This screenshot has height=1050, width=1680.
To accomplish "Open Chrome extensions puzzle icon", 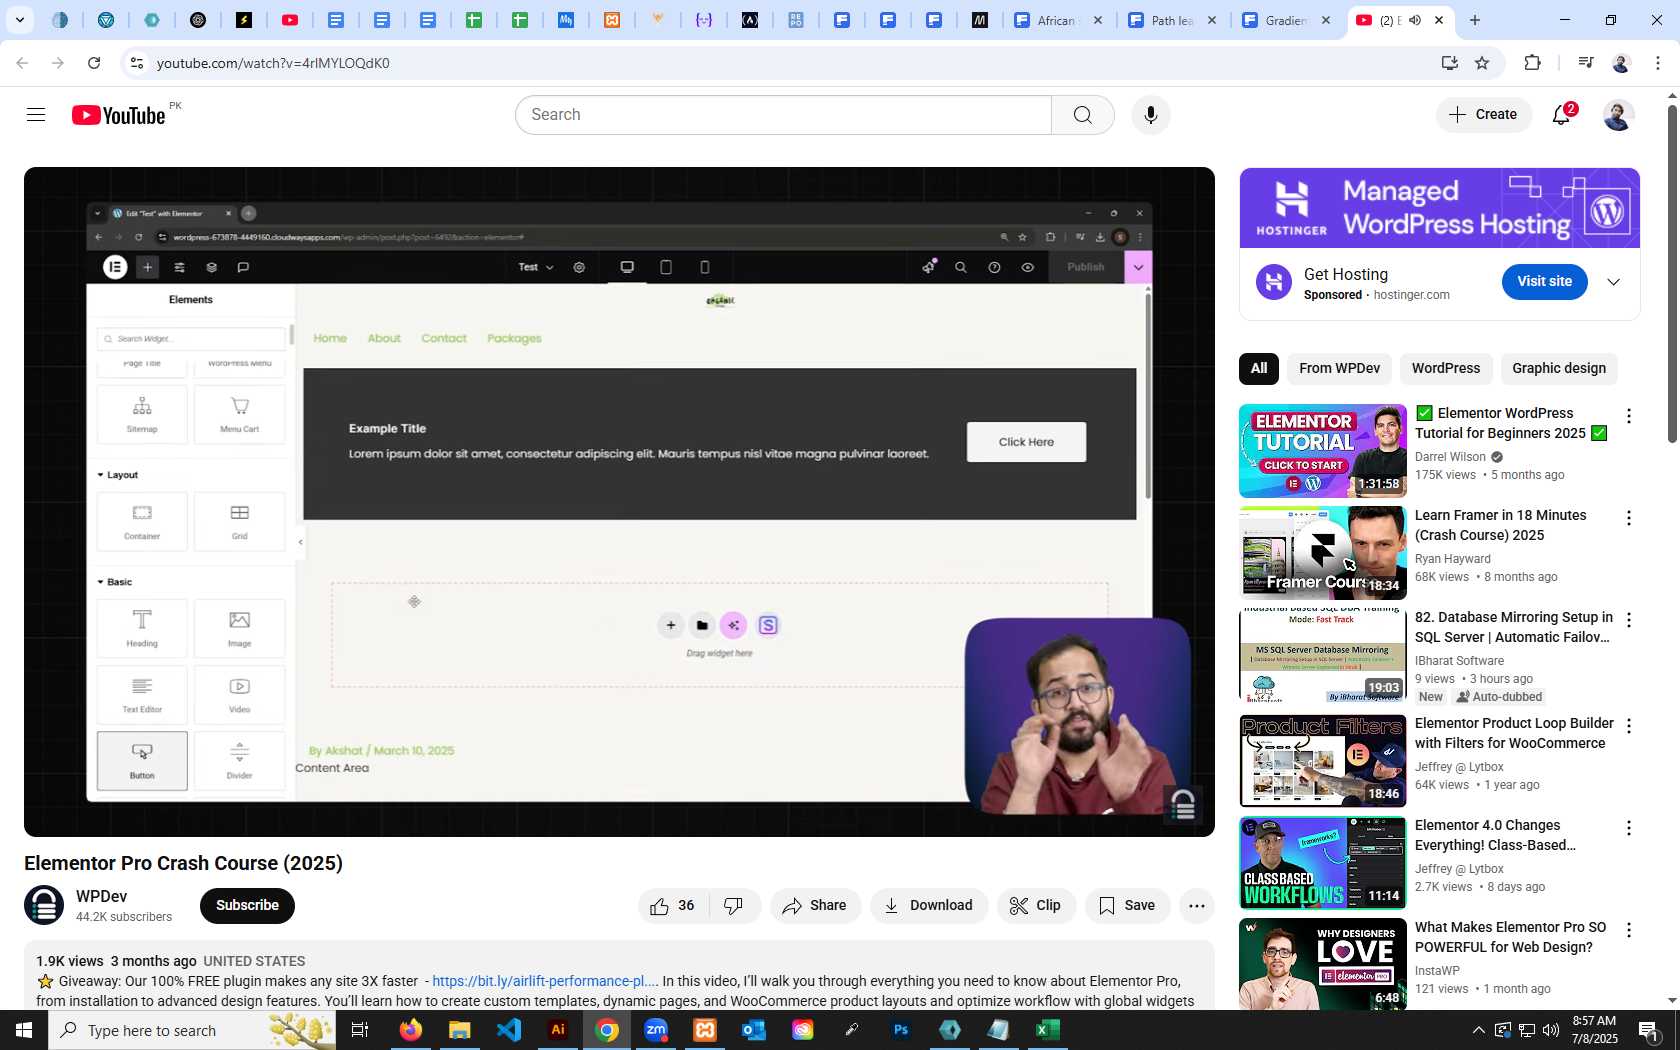I will point(1532,63).
